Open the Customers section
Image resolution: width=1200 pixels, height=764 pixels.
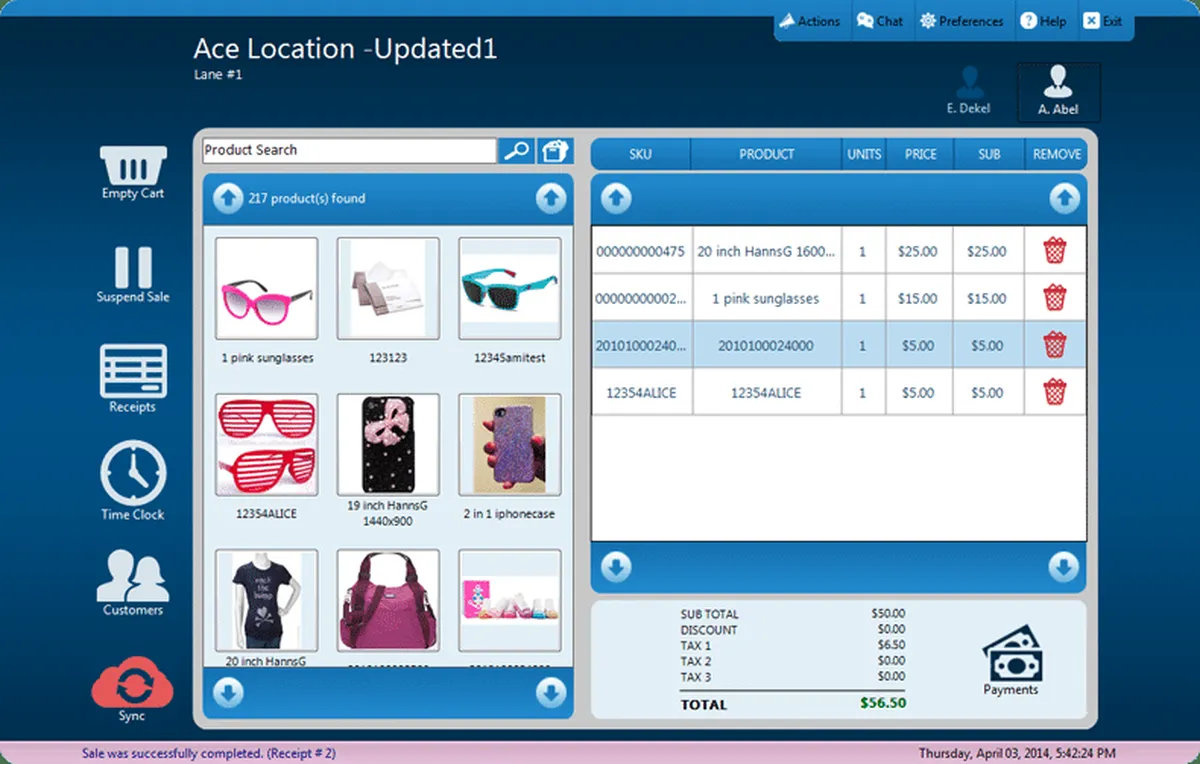pyautogui.click(x=132, y=577)
